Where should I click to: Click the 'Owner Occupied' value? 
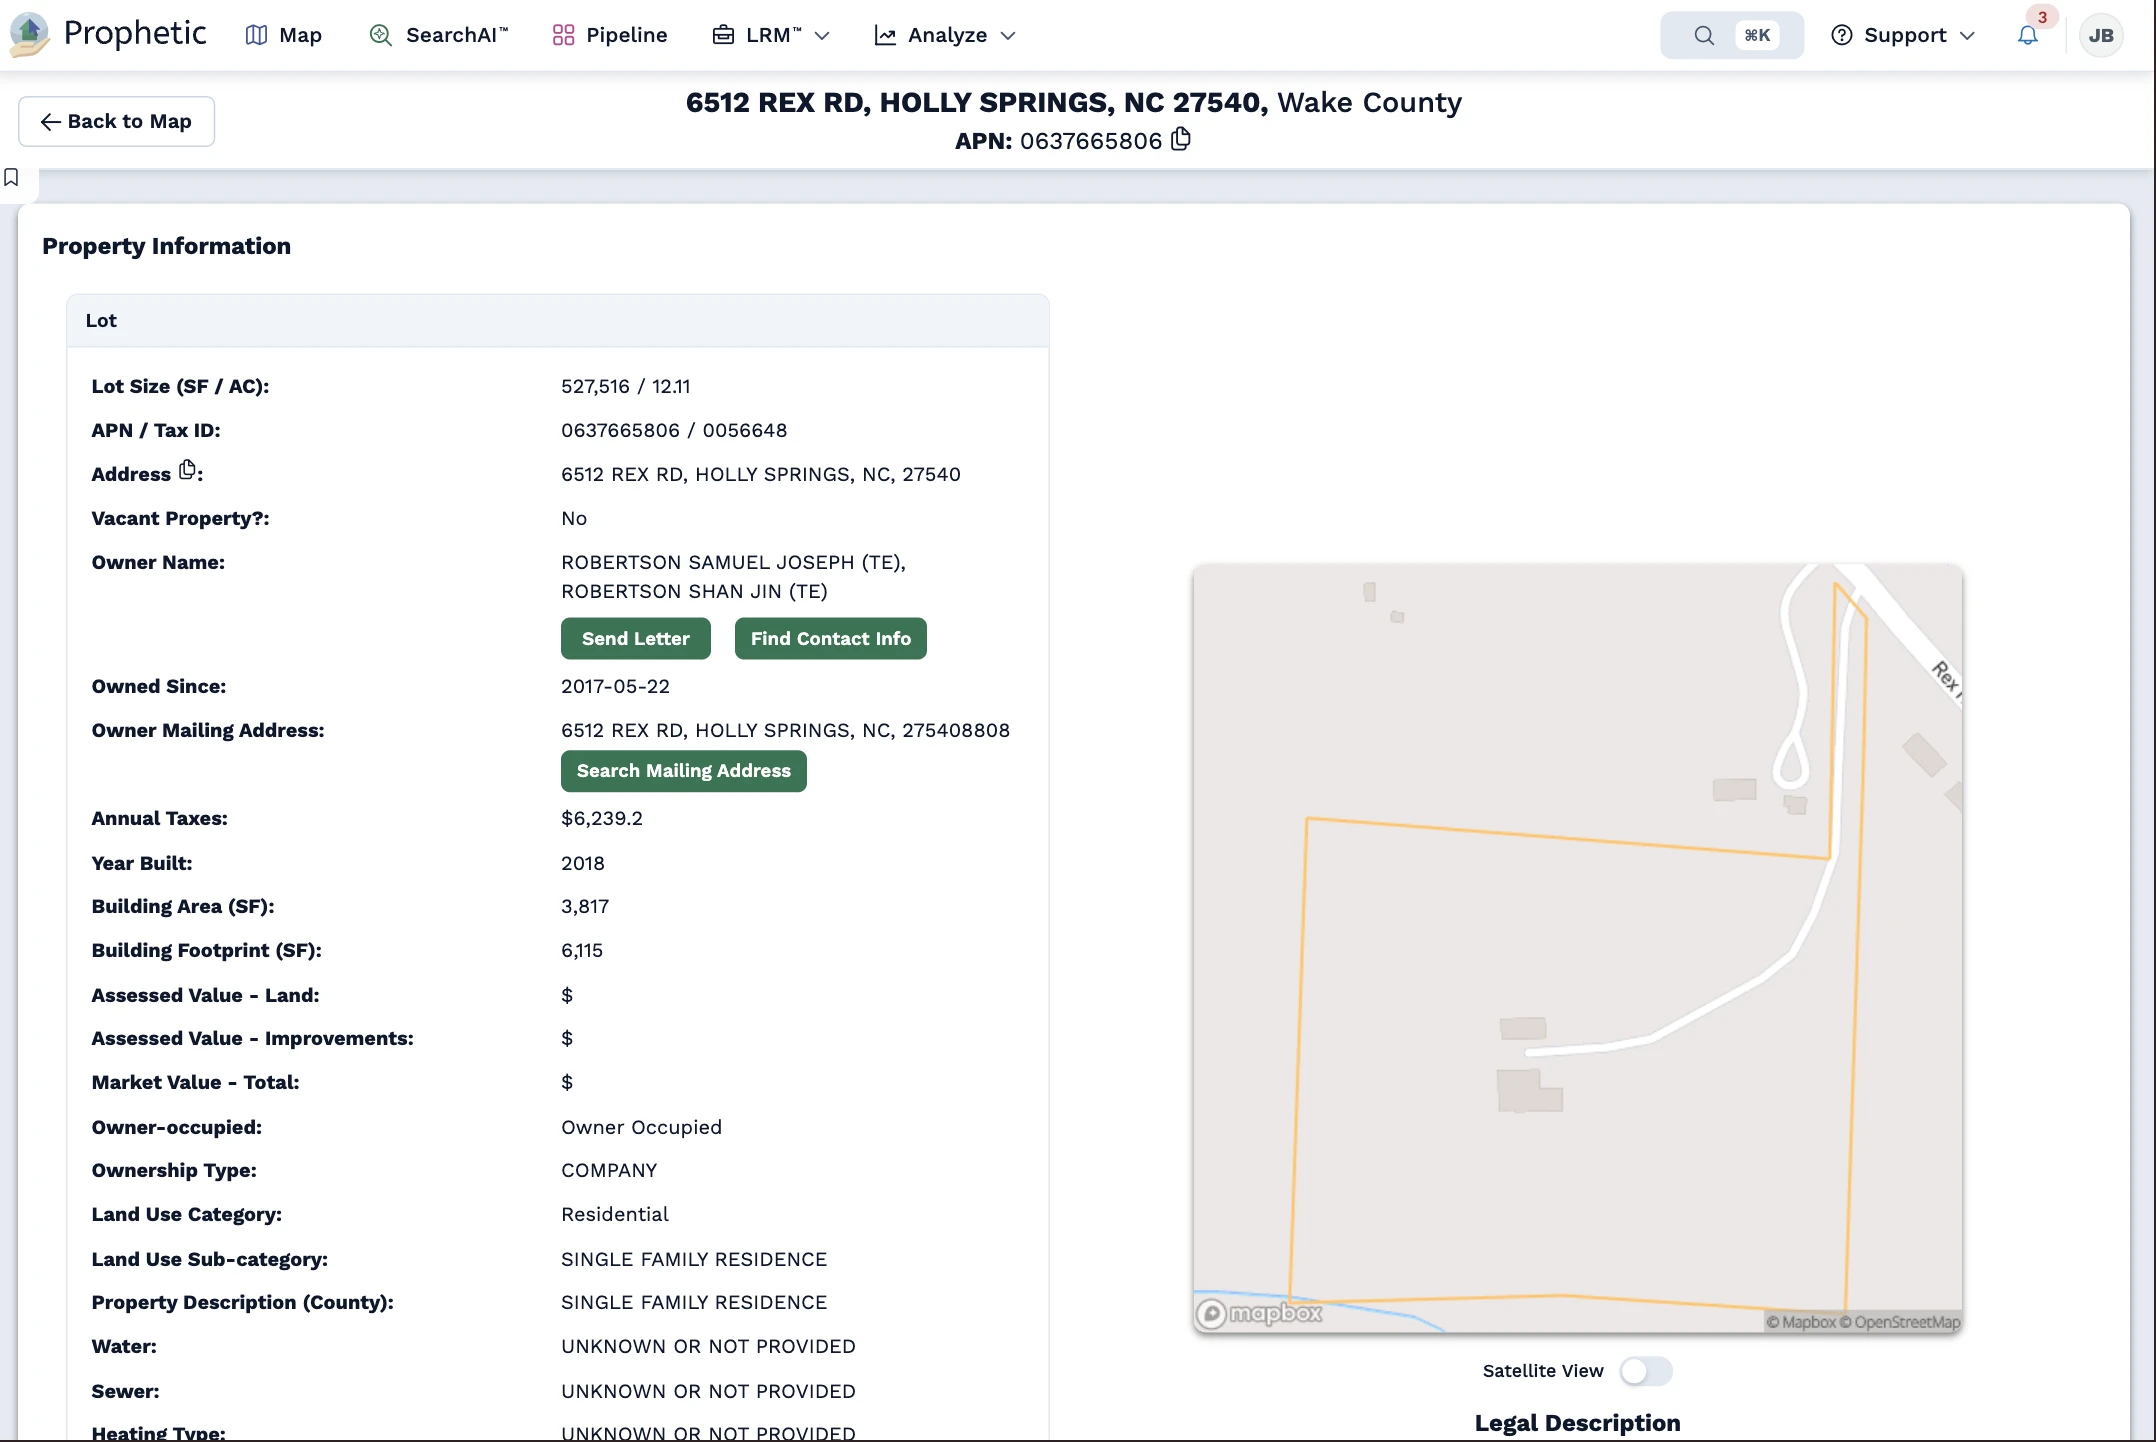pos(641,1128)
